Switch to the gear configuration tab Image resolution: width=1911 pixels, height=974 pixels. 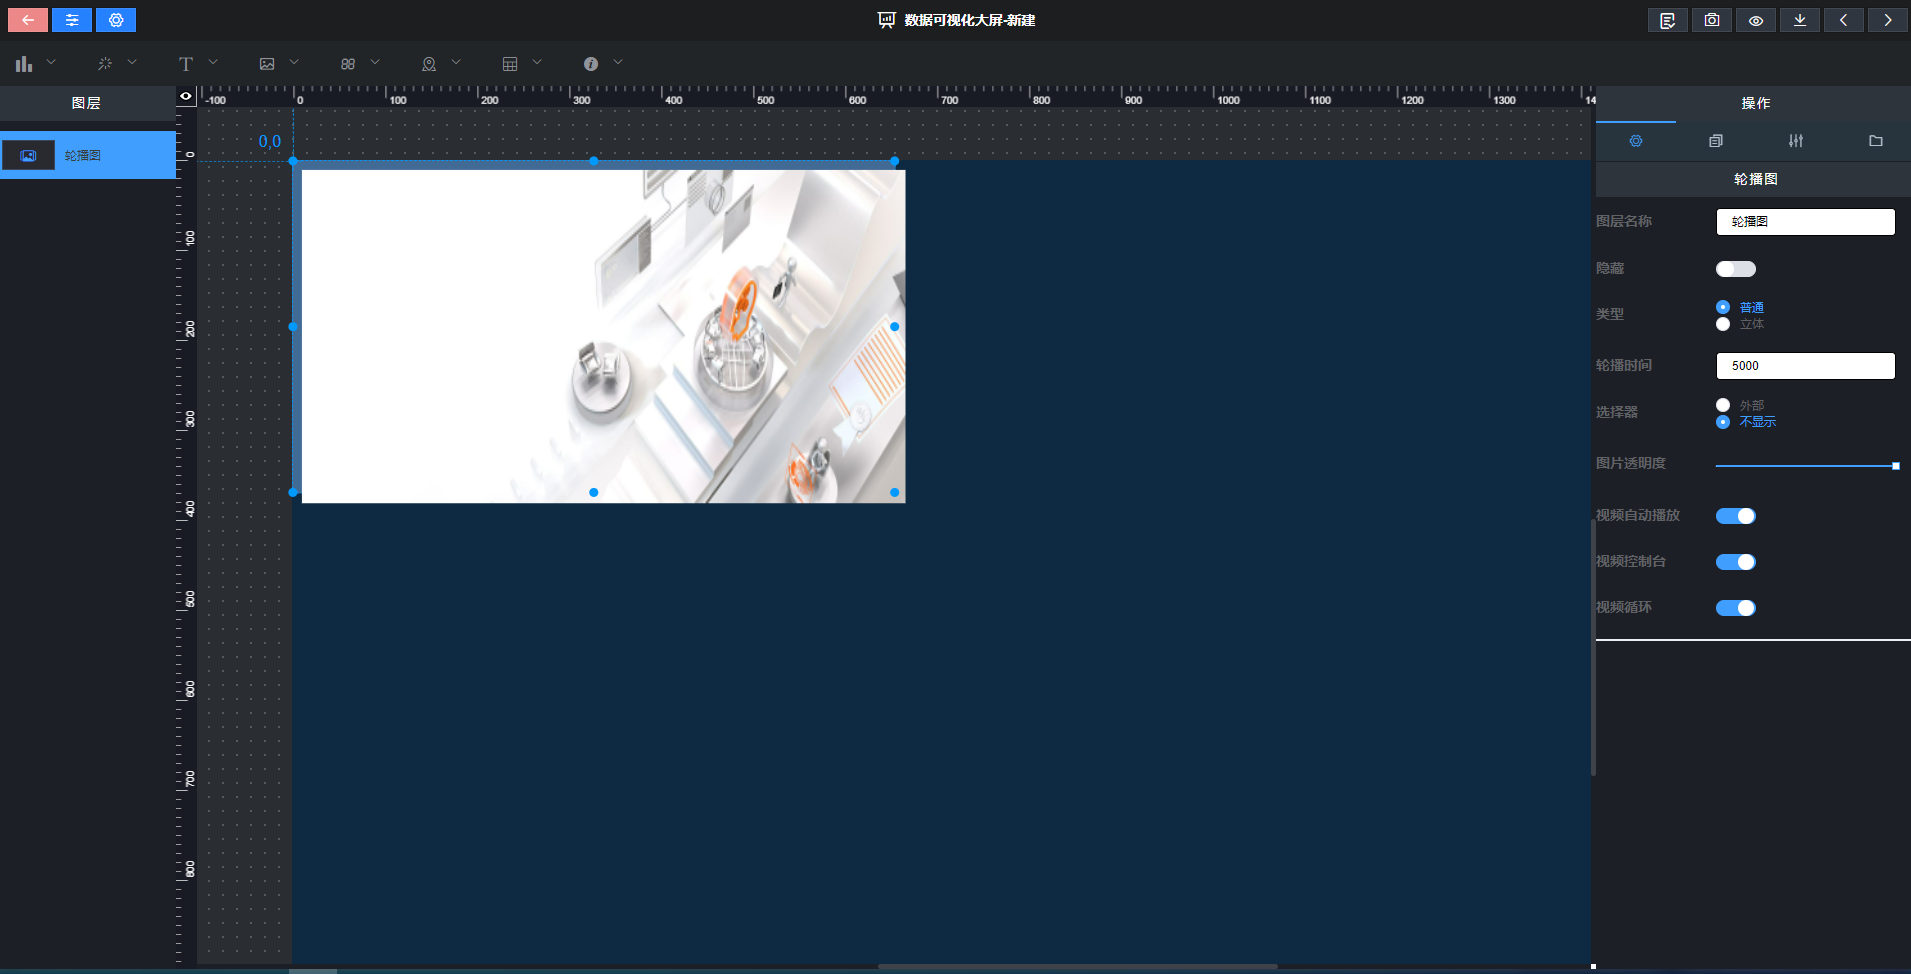[1636, 141]
